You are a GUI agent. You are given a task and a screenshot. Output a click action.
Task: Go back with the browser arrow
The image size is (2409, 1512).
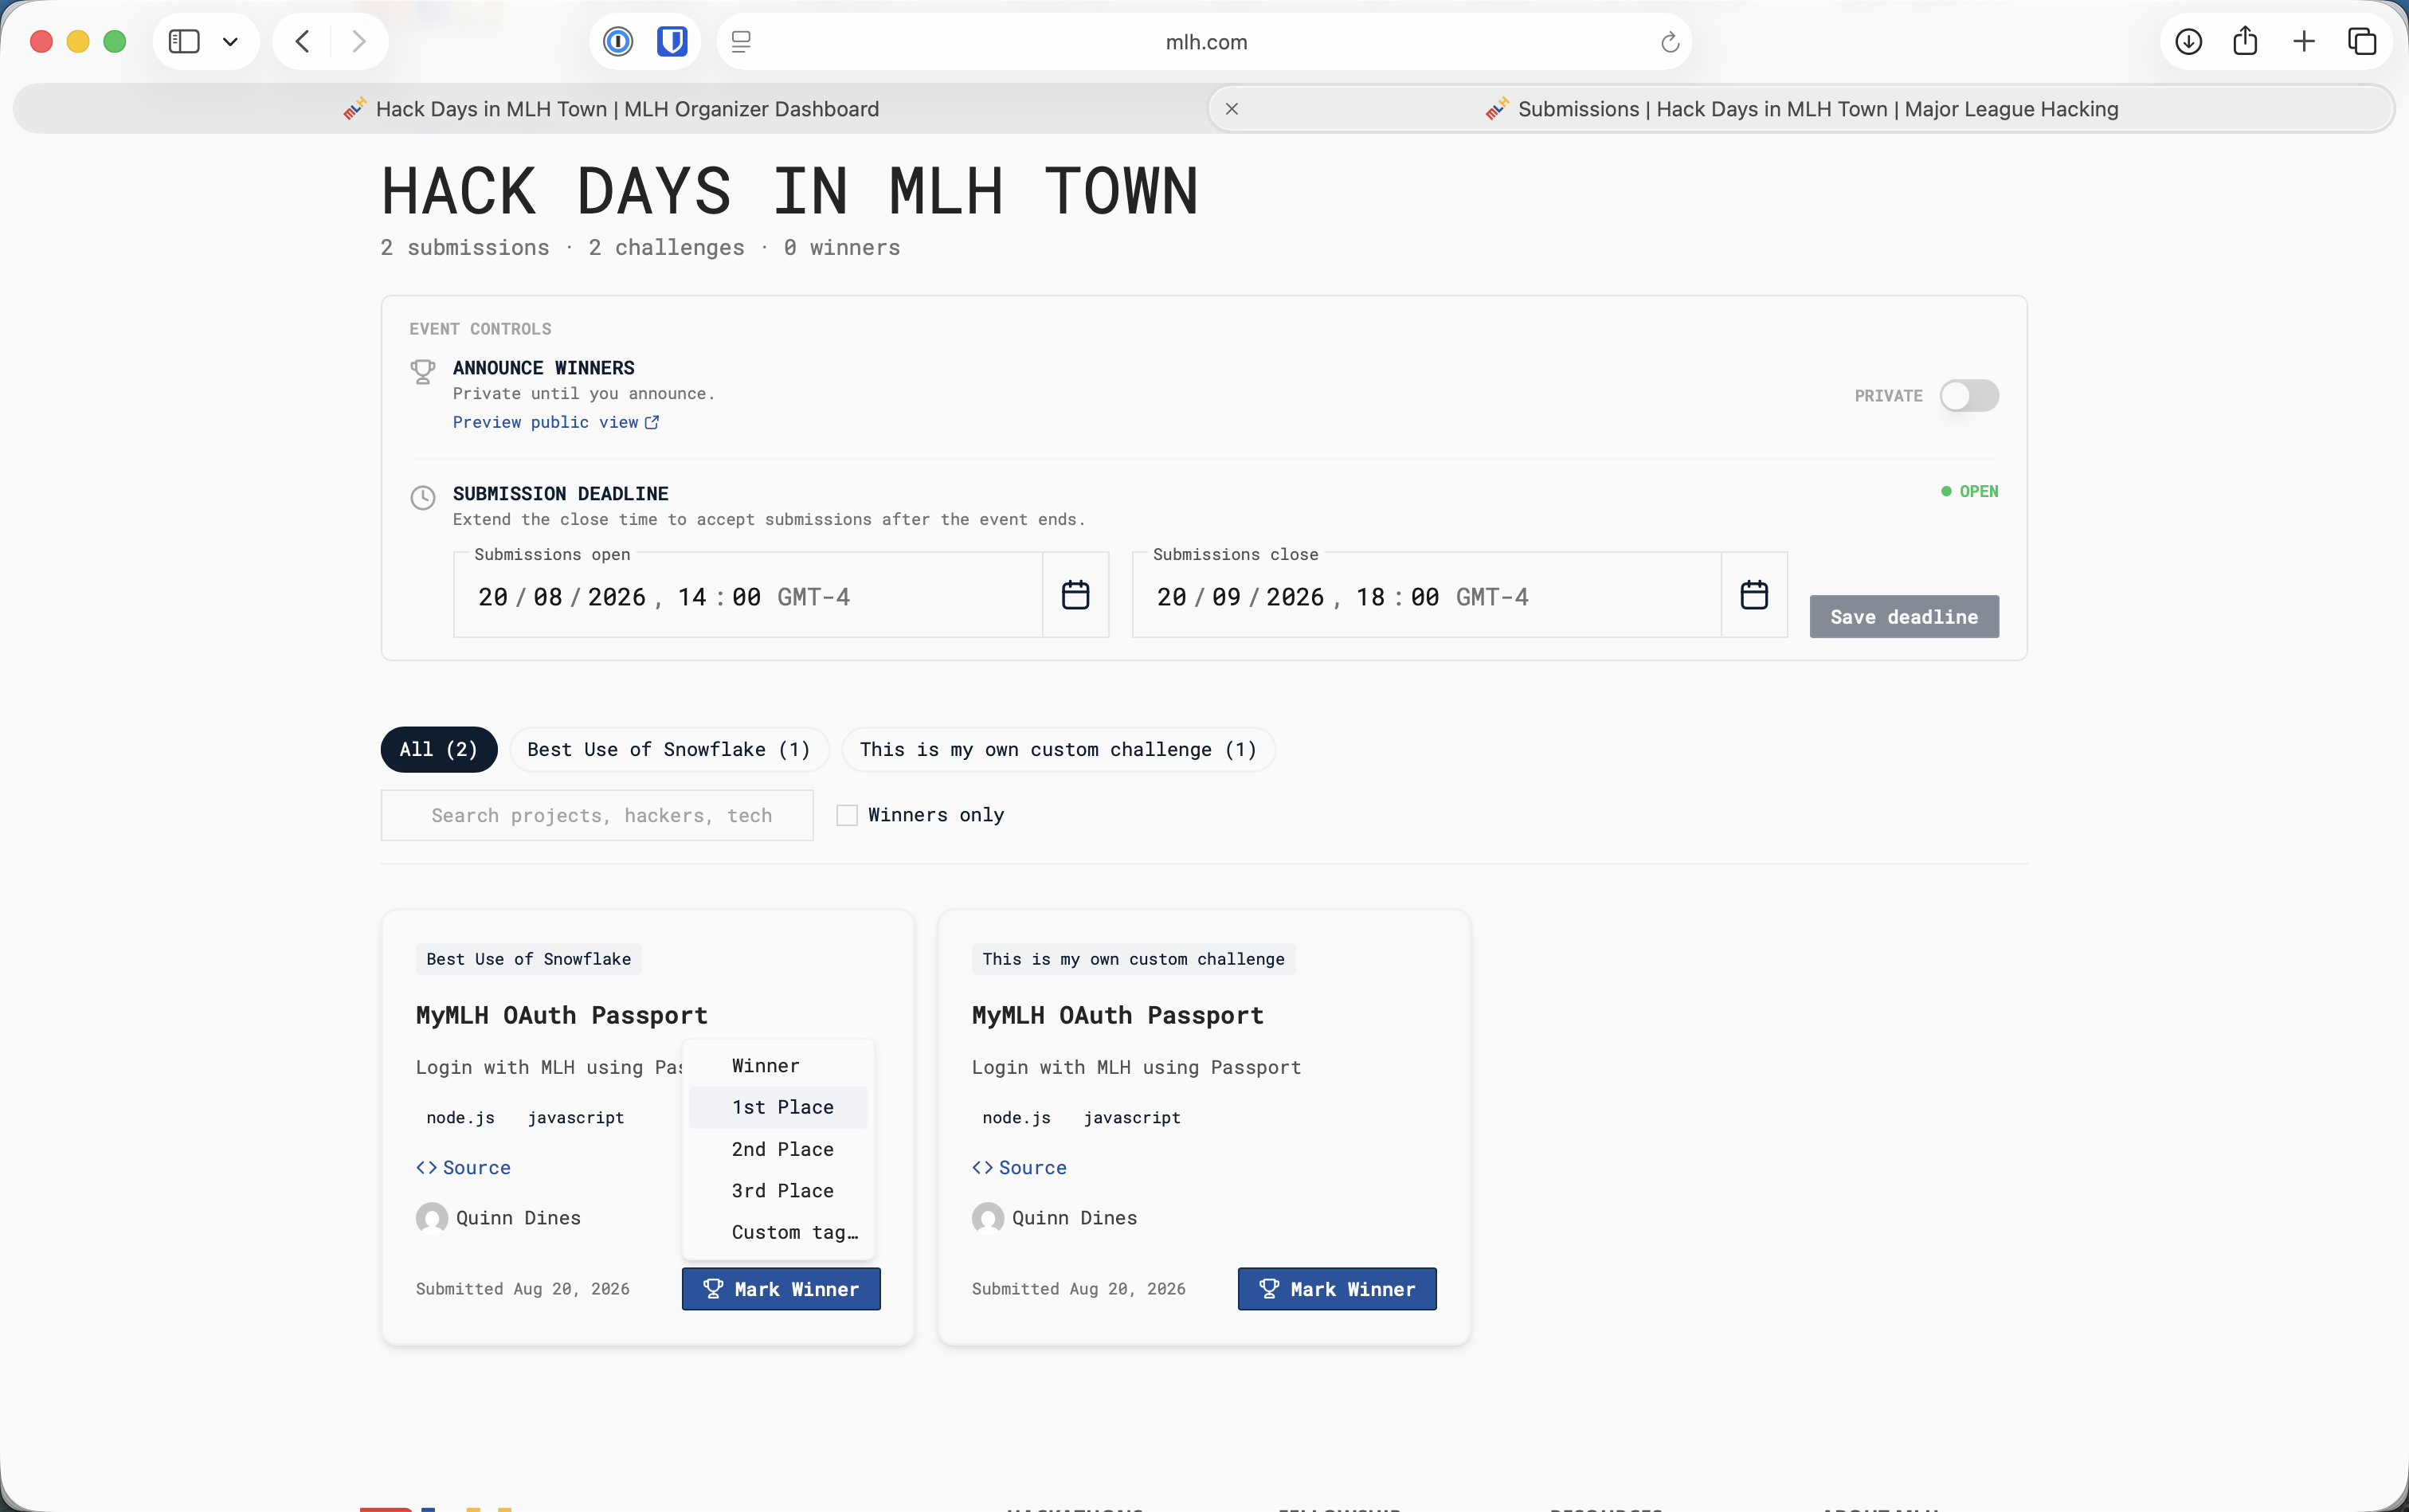click(x=303, y=42)
